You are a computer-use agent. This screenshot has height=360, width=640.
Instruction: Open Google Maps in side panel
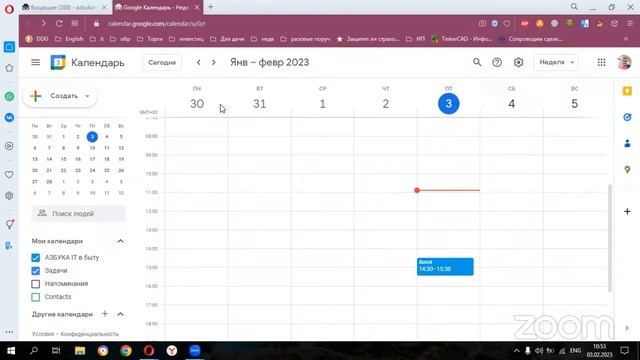click(627, 169)
